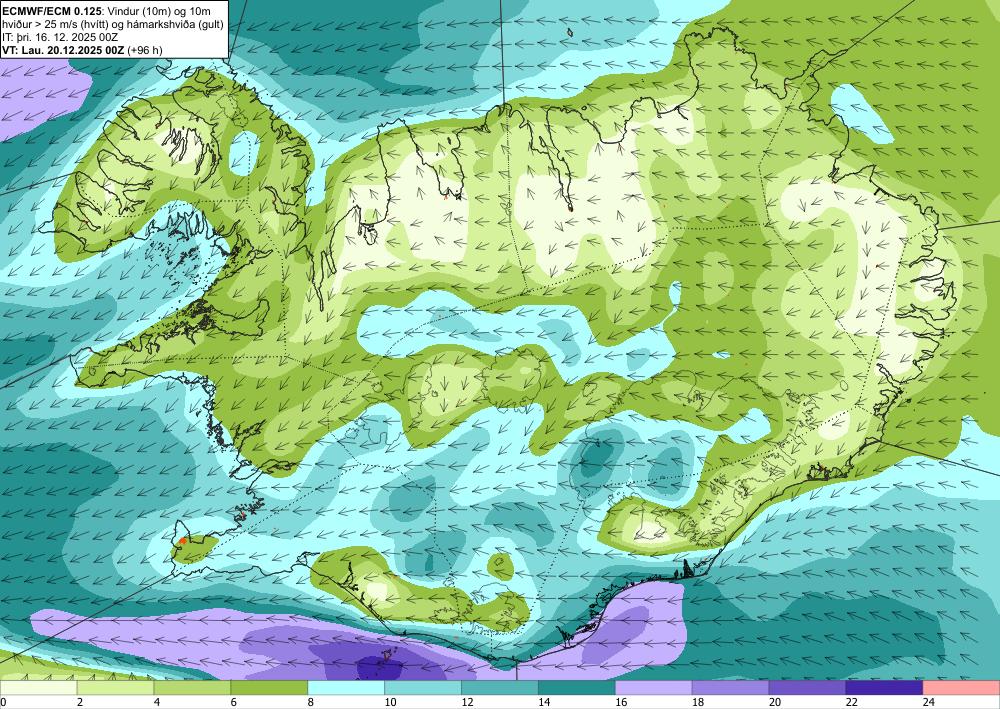Click the "VT: Lau. 20.12.2025 00Z" valid time
The width and height of the screenshot is (1000, 709).
click(63, 50)
